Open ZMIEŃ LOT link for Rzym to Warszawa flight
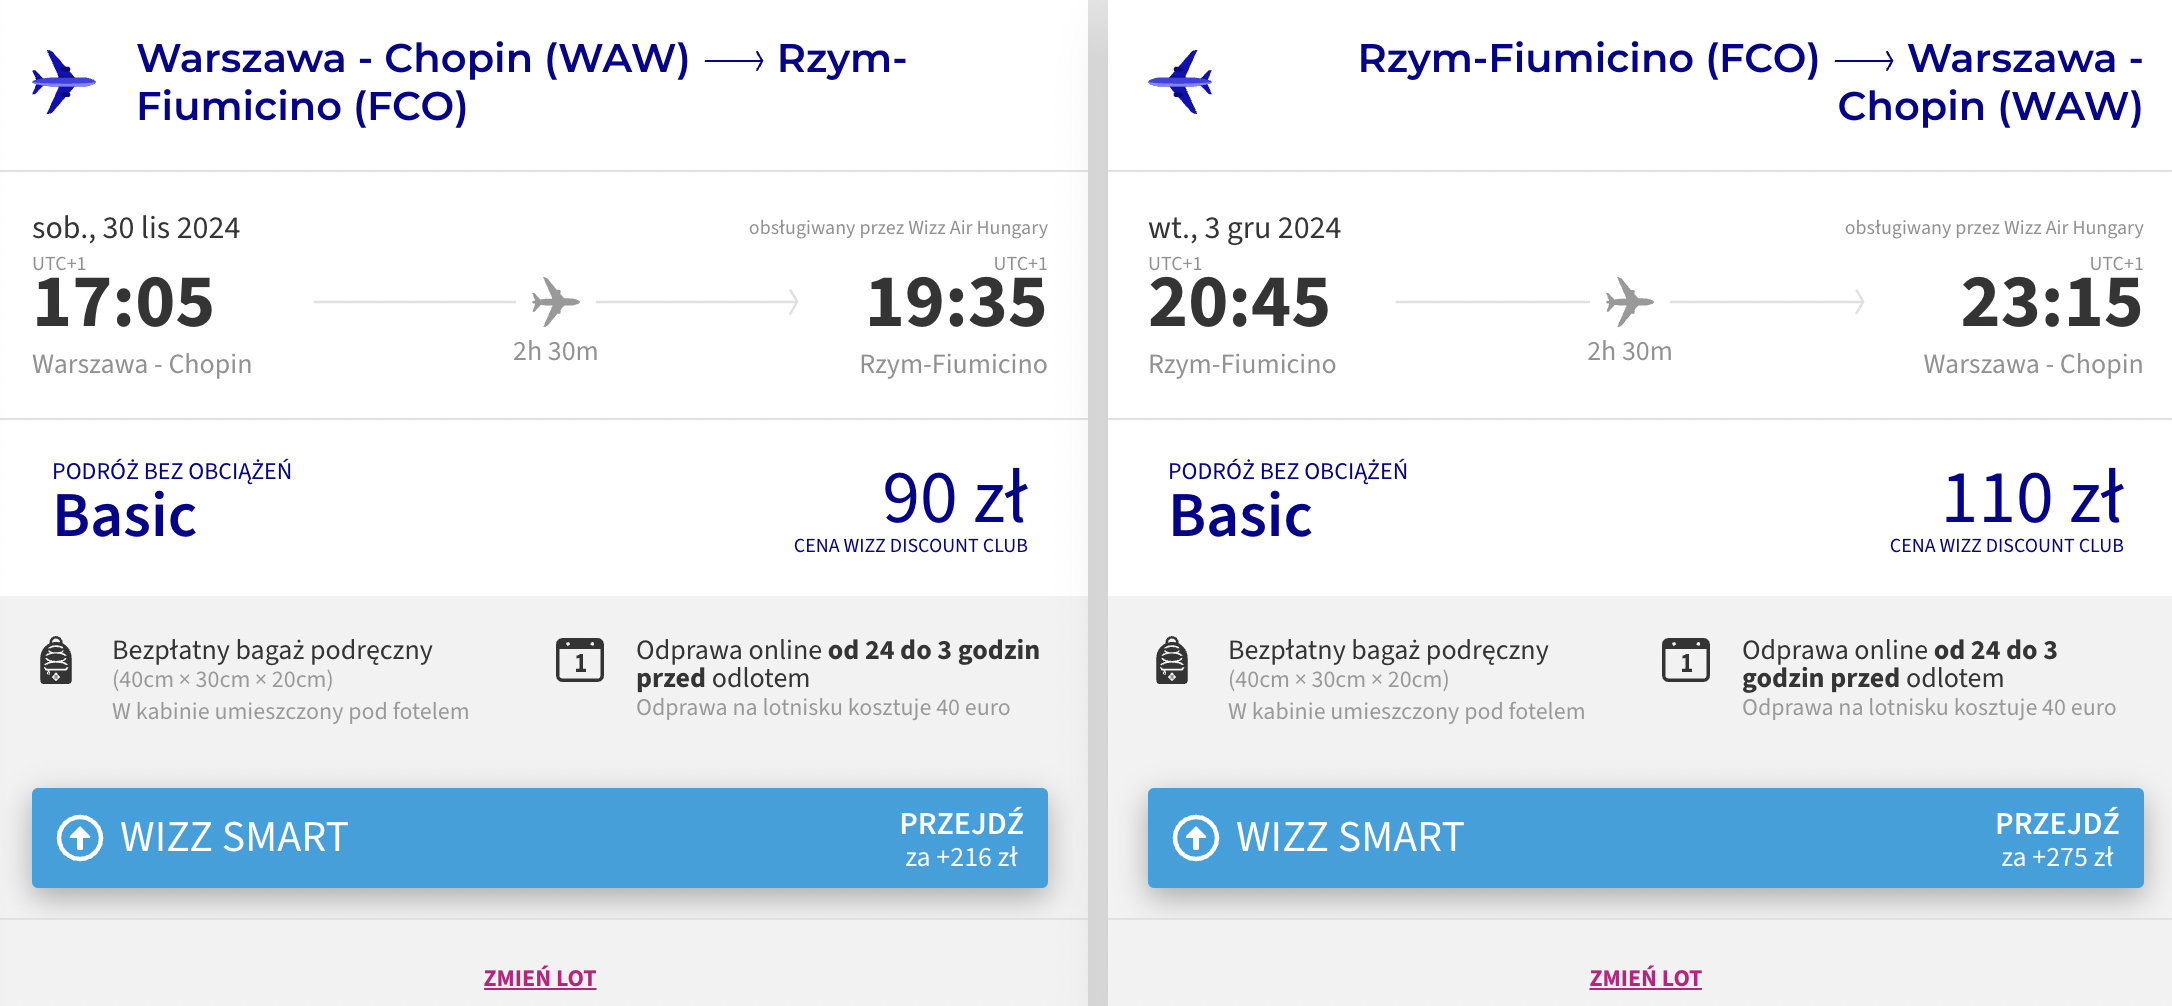Viewport: 2172px width, 1006px height. 1646,978
